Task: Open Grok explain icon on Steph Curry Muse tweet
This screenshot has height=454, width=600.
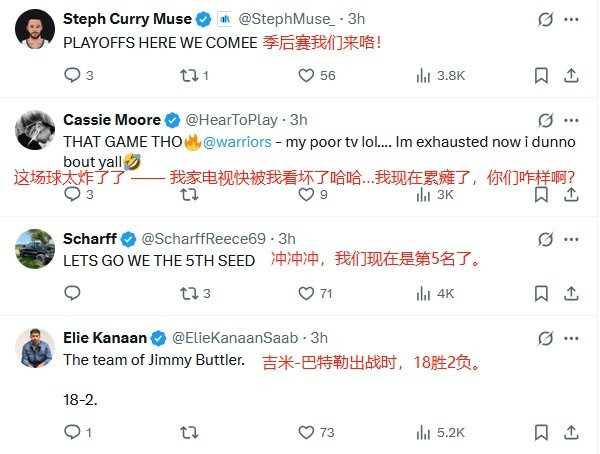Action: point(545,19)
